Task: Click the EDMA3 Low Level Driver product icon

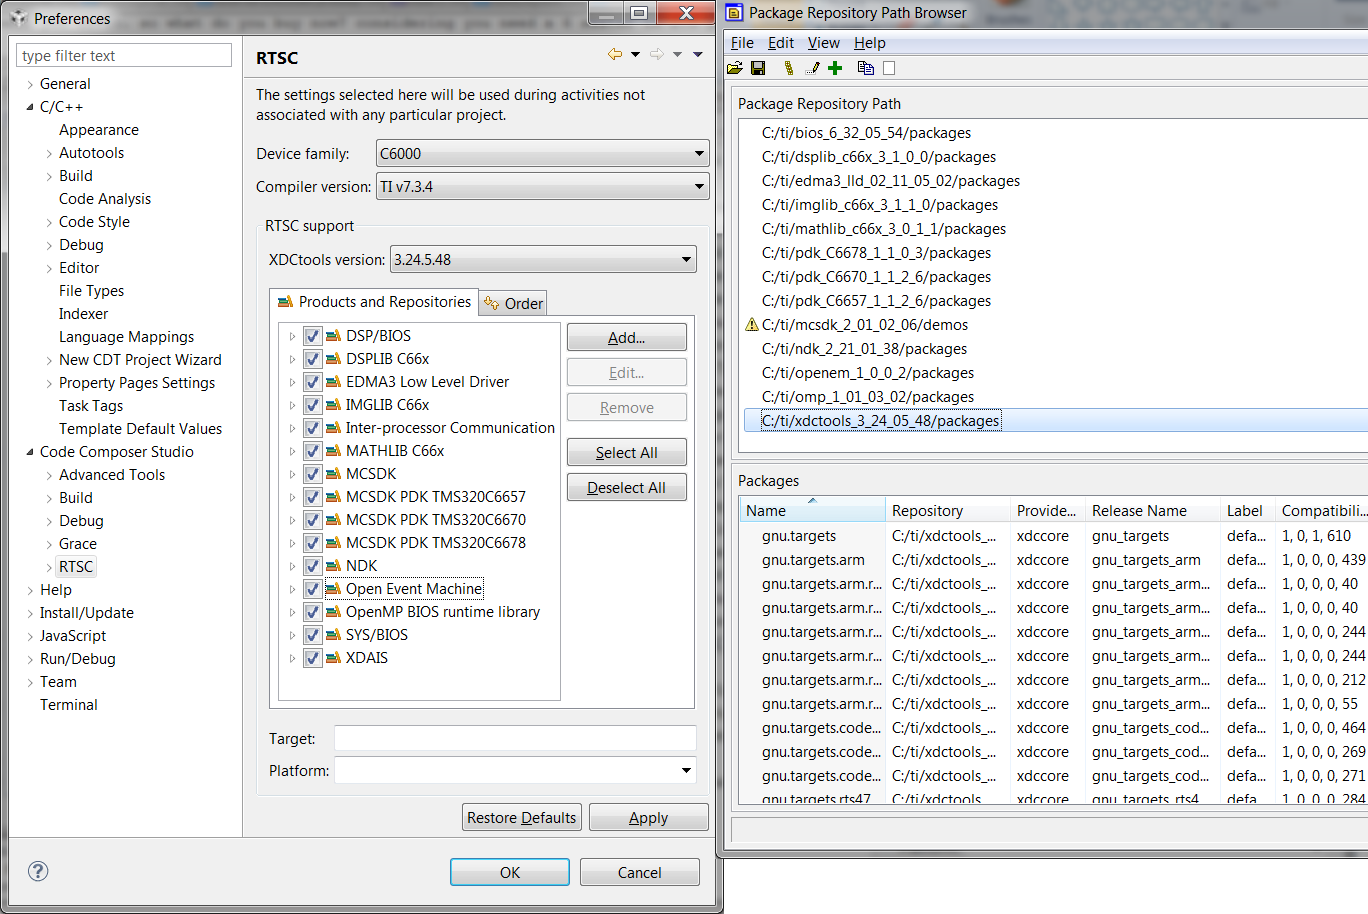Action: click(x=334, y=382)
